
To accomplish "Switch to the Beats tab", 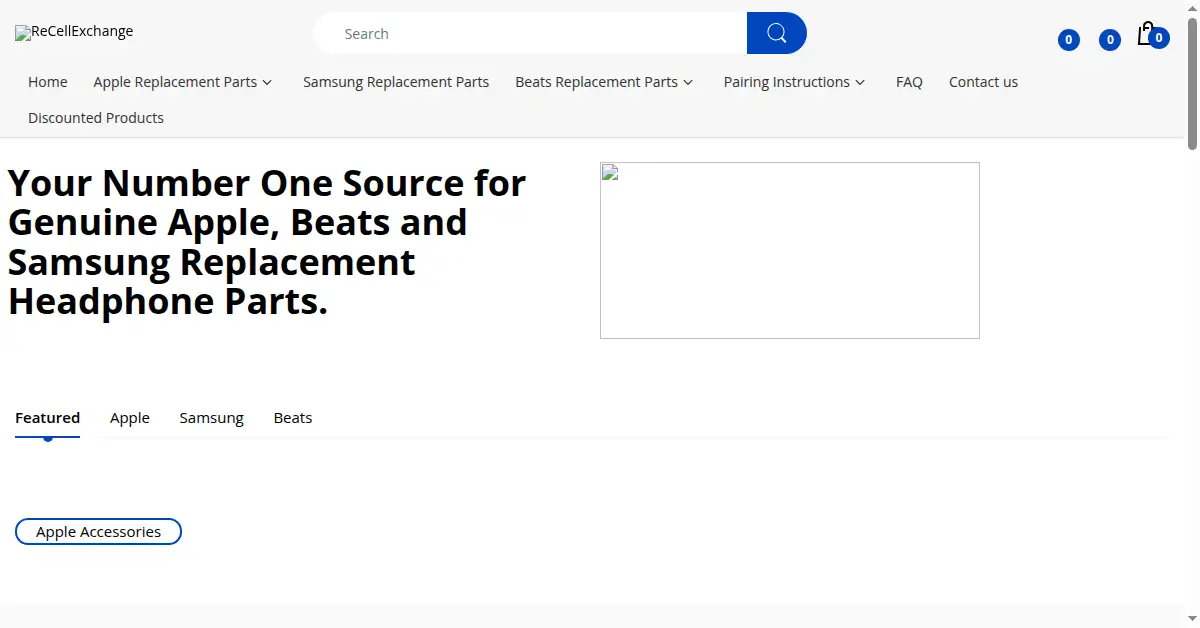I will [x=293, y=418].
